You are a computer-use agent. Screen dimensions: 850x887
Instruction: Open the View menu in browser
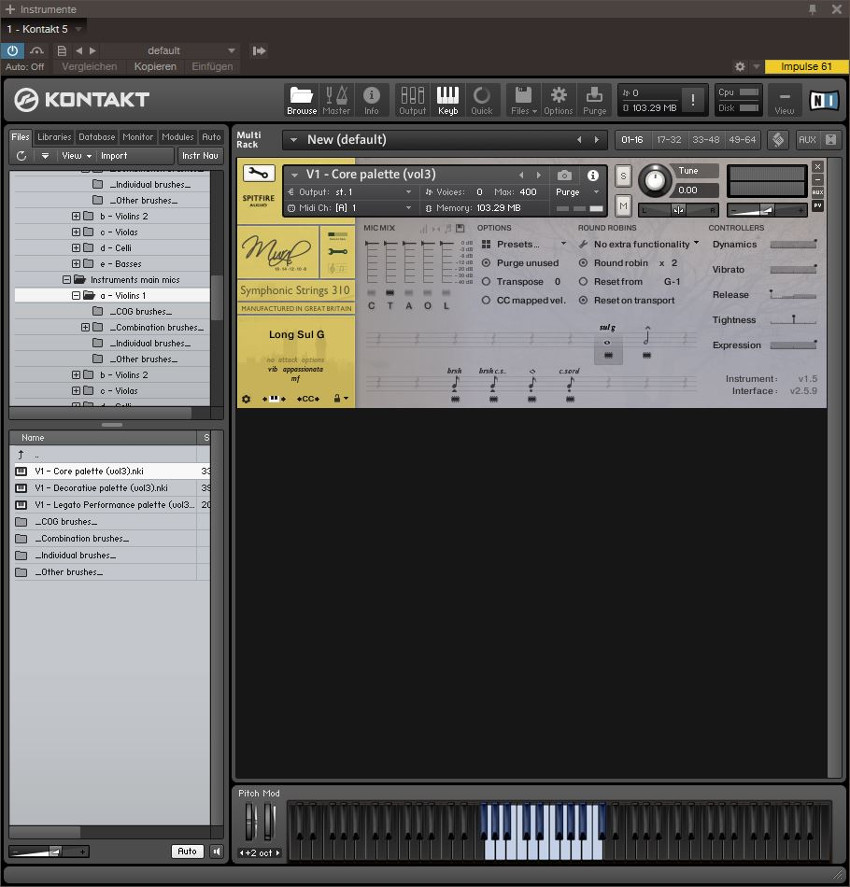click(76, 156)
